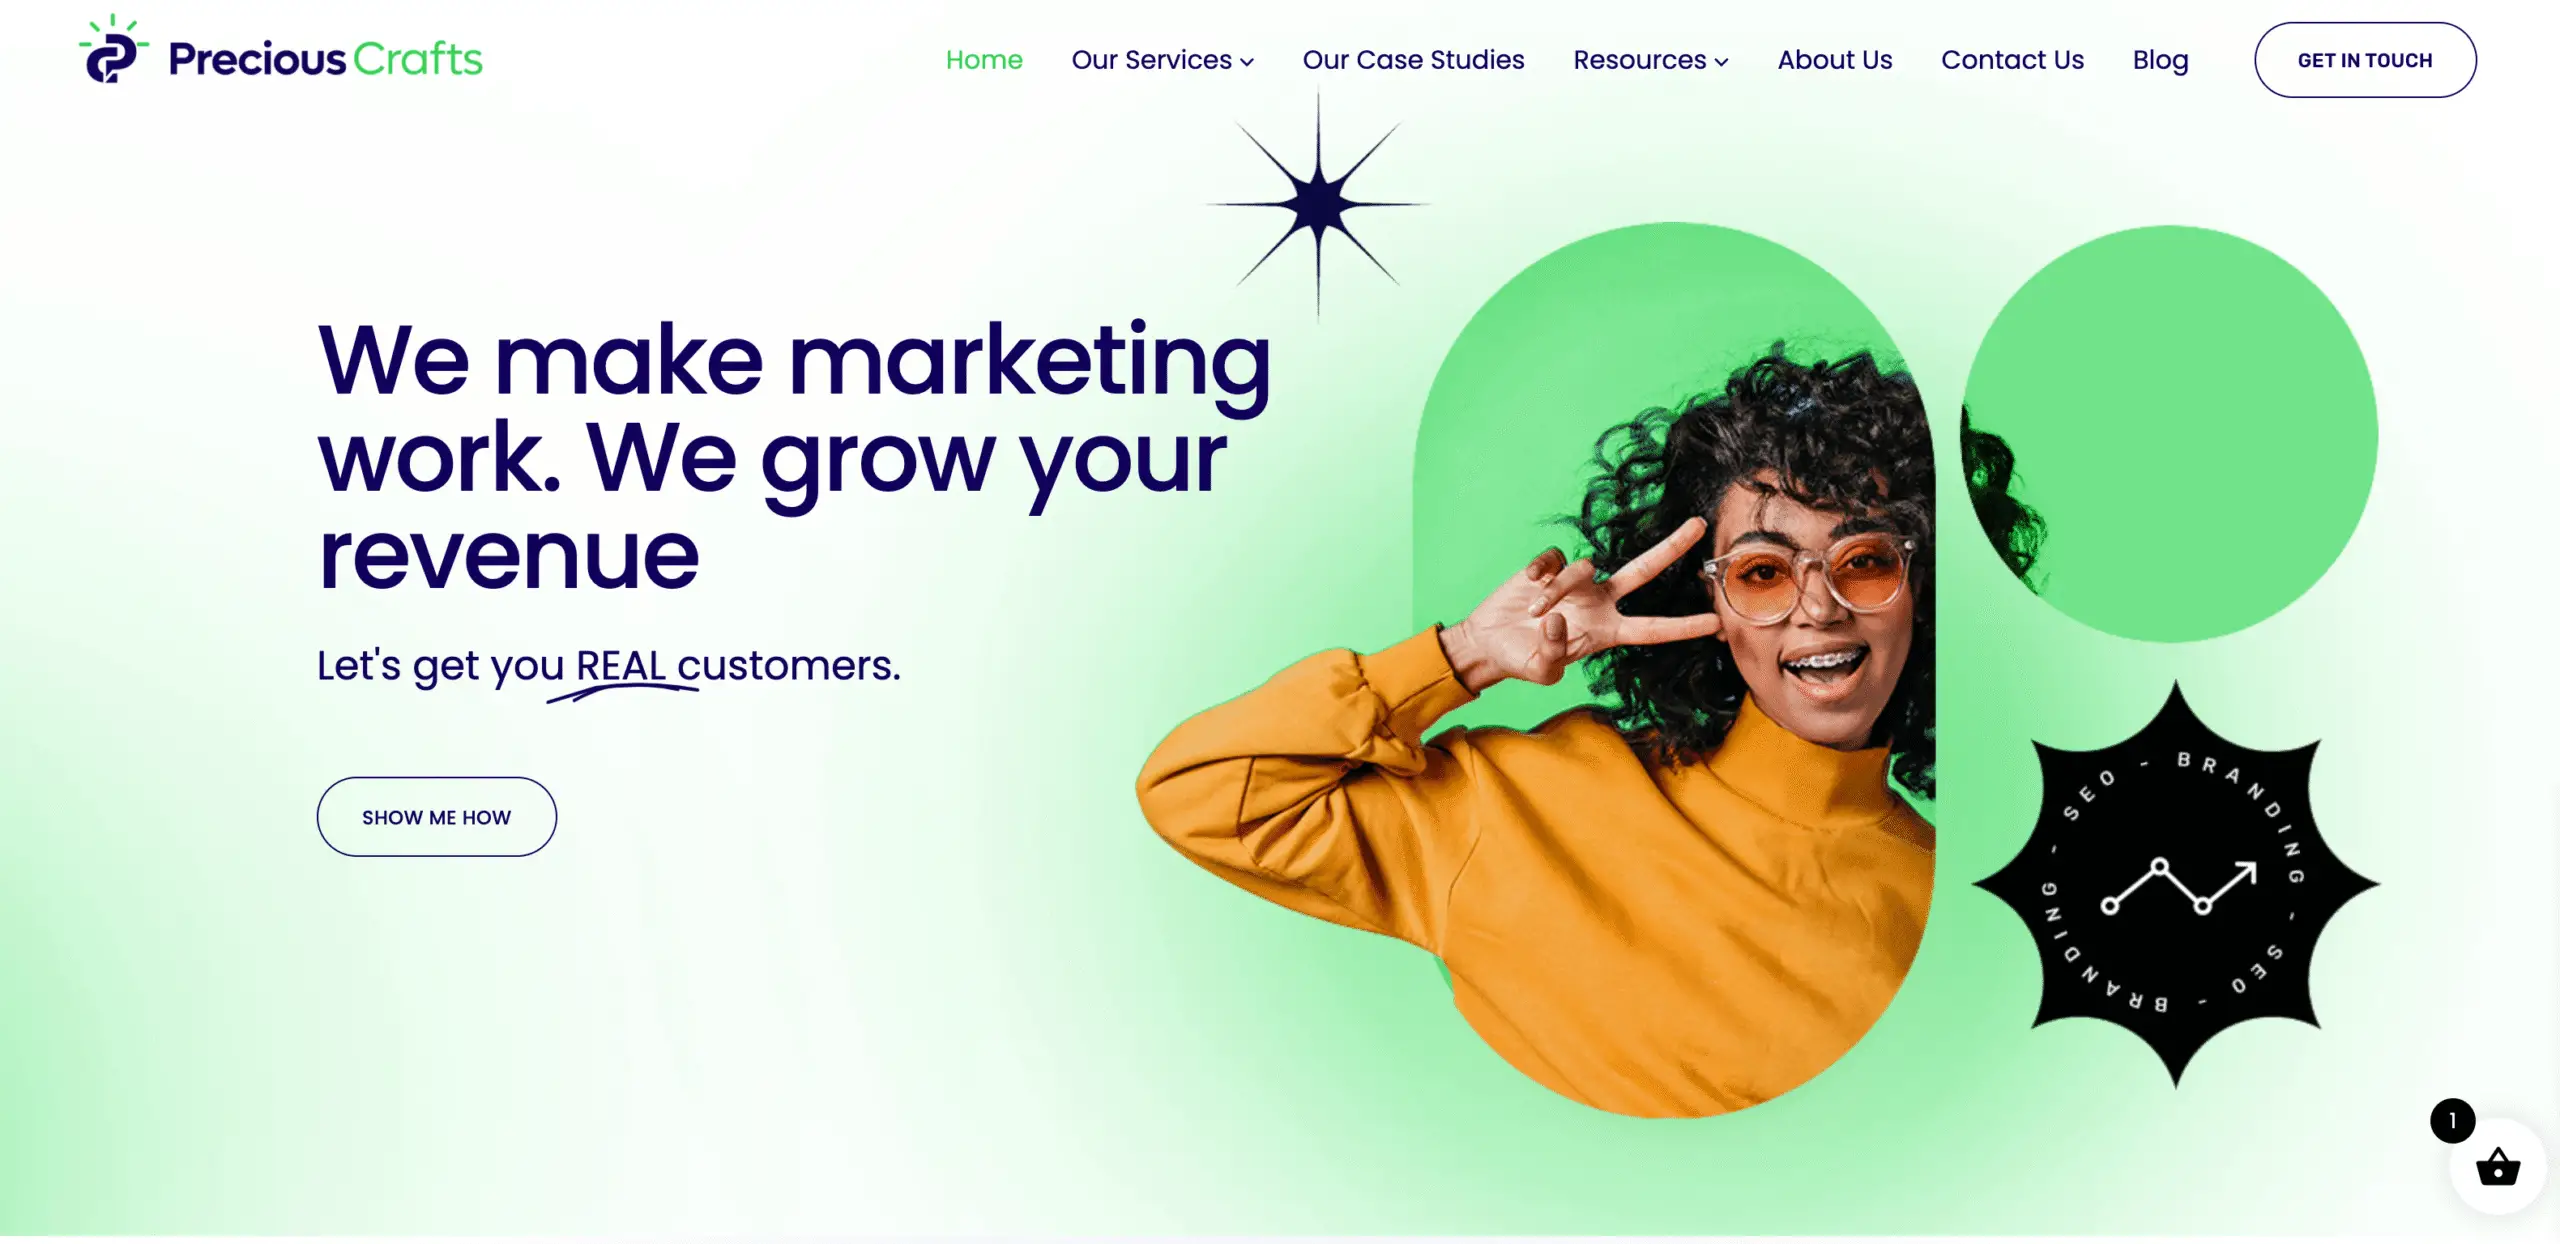Click the solid green circle graphic
The width and height of the screenshot is (2560, 1244).
[x=2169, y=434]
